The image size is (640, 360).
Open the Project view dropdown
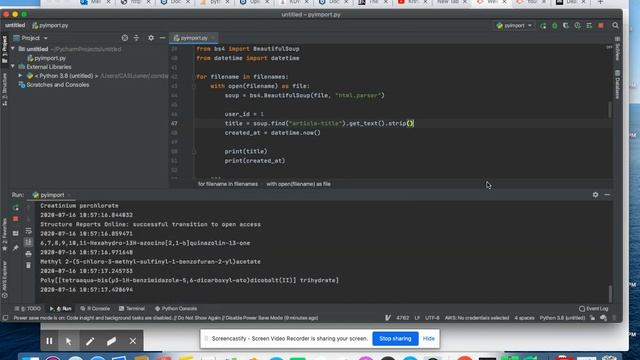tap(31, 38)
